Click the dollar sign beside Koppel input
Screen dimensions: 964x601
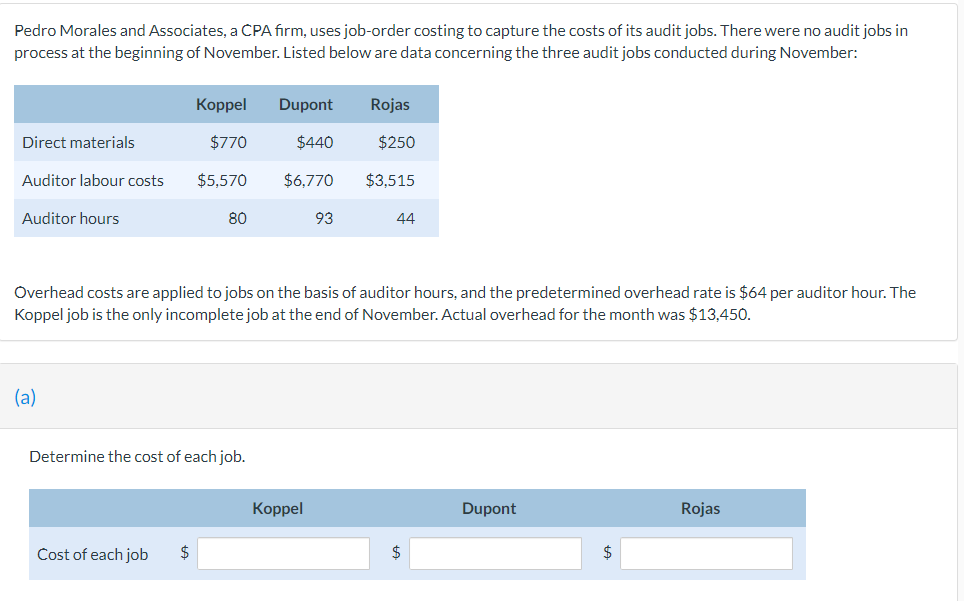(x=183, y=553)
